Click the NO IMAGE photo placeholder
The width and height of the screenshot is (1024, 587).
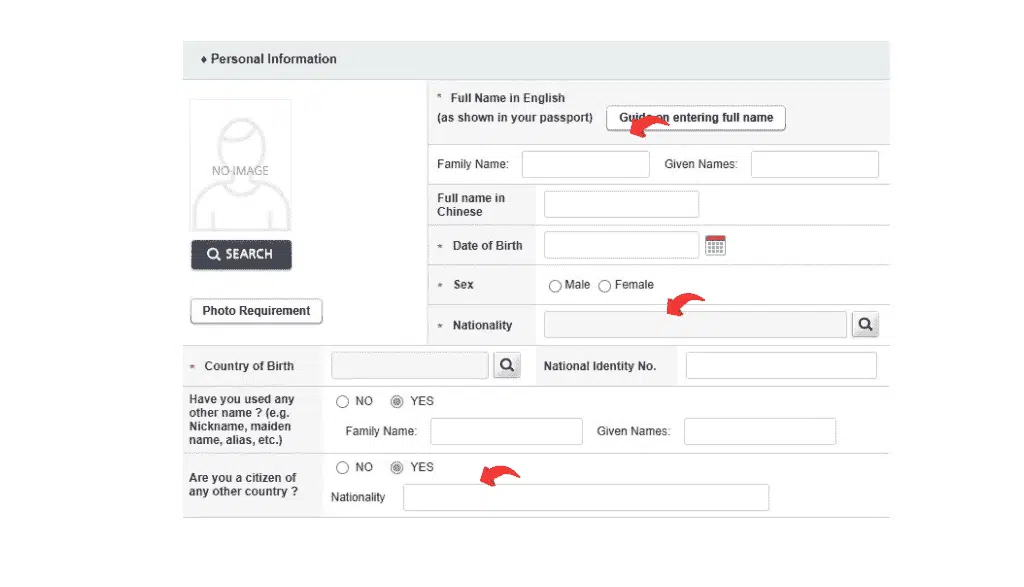240,165
